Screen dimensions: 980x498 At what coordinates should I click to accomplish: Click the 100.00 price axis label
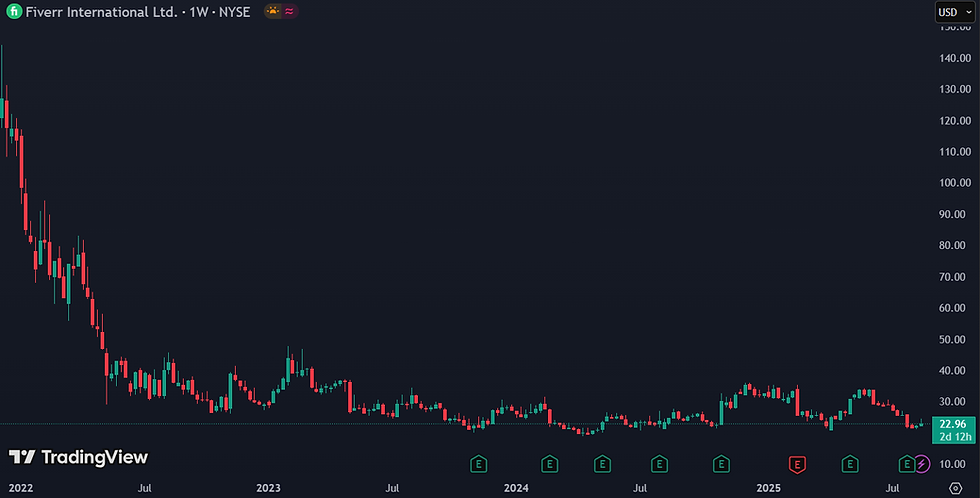click(955, 183)
